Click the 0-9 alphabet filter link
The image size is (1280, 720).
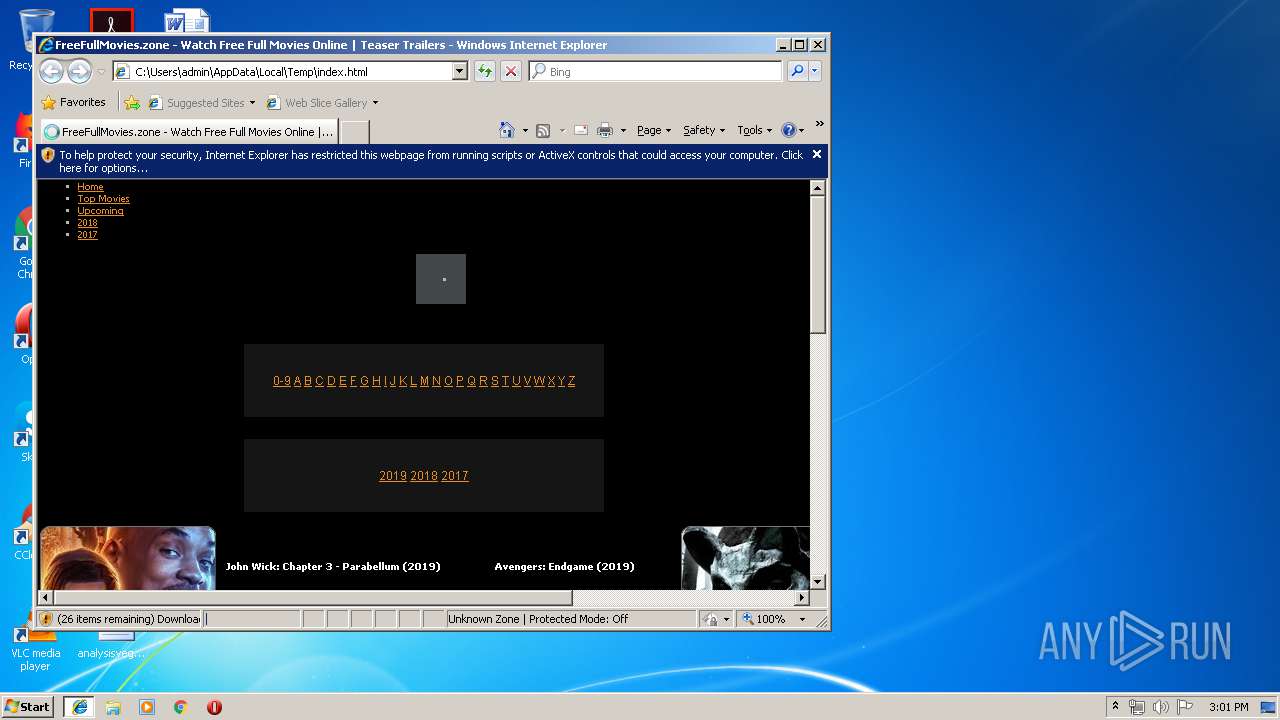point(282,381)
